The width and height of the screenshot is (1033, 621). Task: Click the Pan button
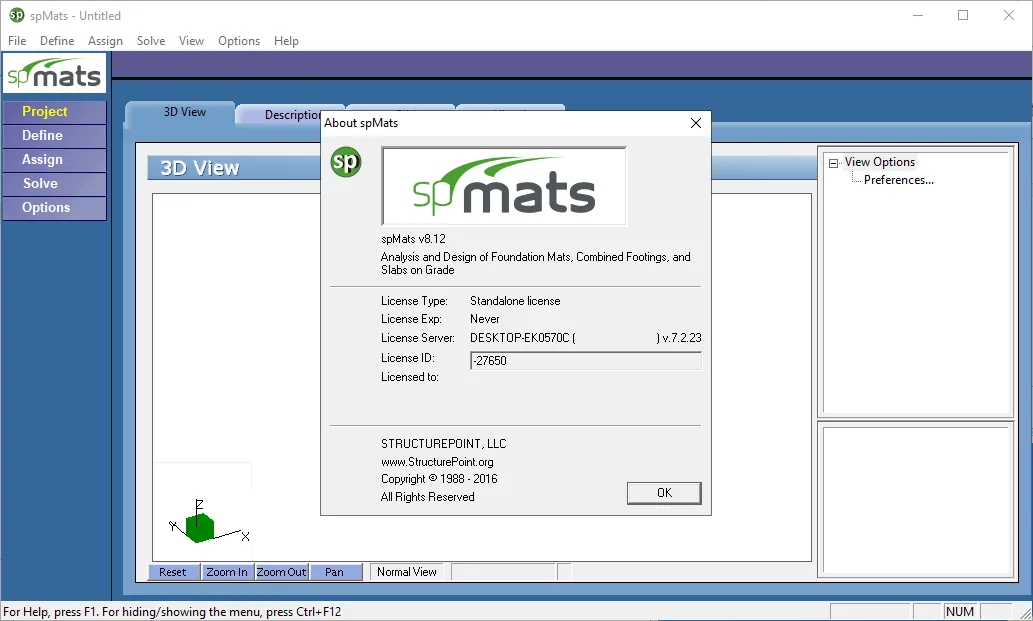335,572
